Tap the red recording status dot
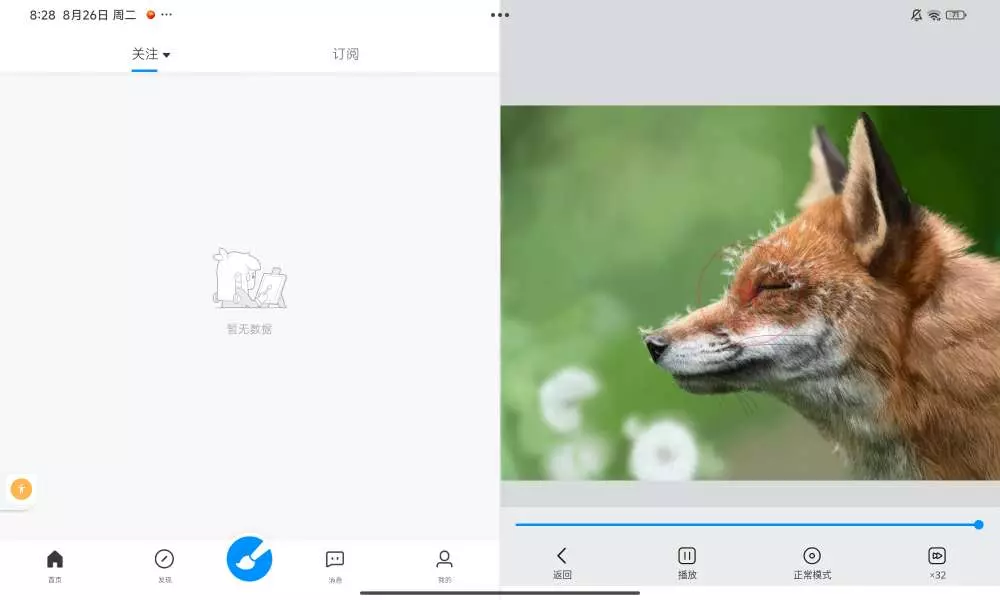The width and height of the screenshot is (1000, 600). (151, 14)
